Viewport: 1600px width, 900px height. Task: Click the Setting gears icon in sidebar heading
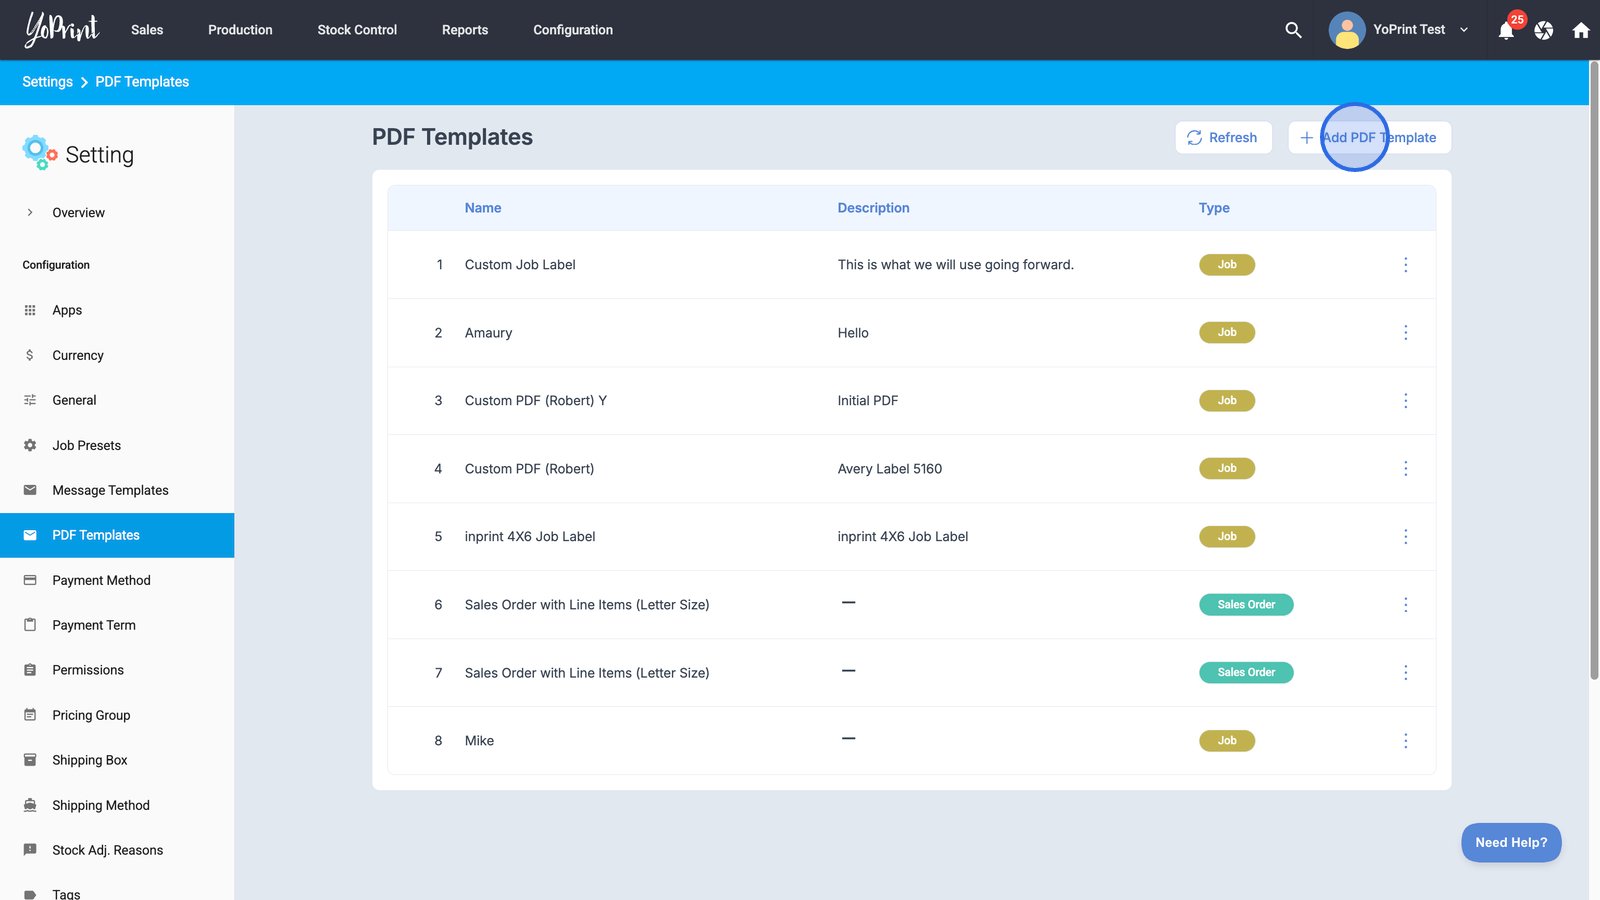(x=39, y=153)
